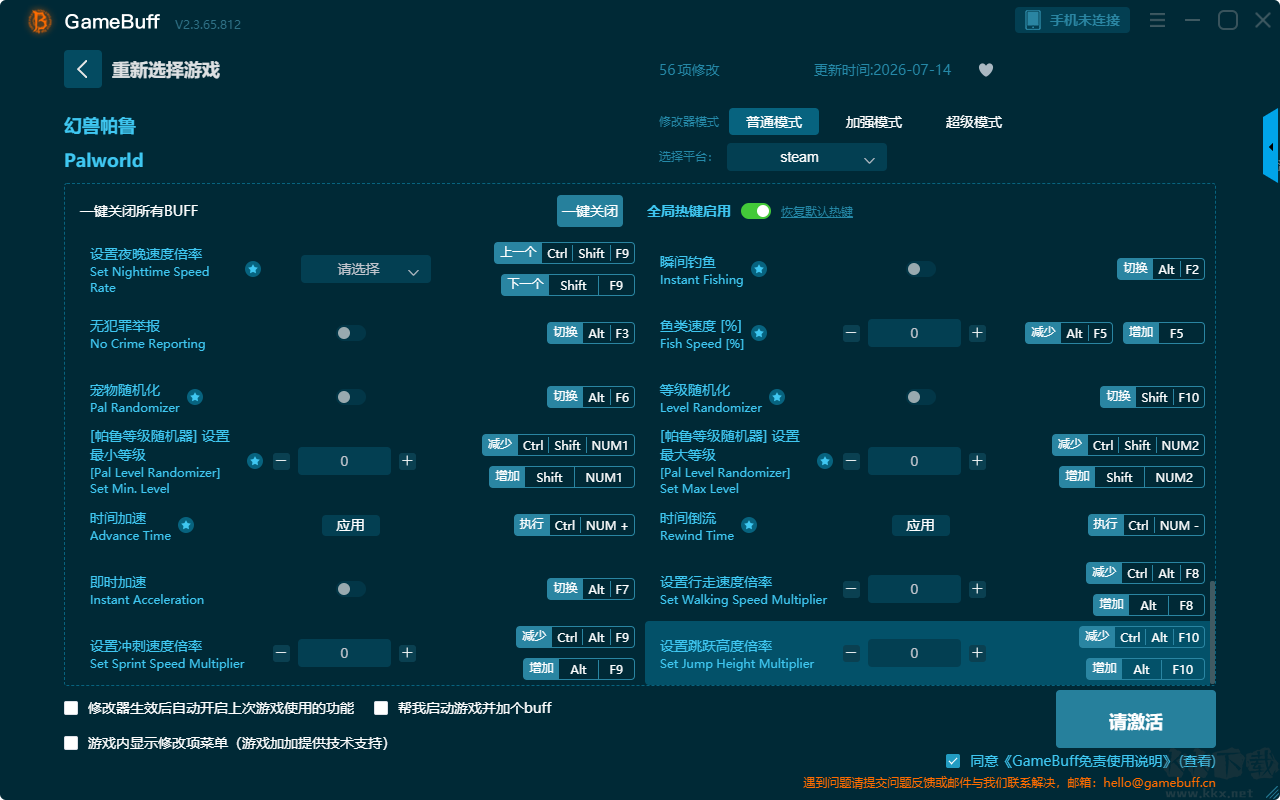Increase Fish Speed with plus button
This screenshot has height=800, width=1280.
[977, 333]
